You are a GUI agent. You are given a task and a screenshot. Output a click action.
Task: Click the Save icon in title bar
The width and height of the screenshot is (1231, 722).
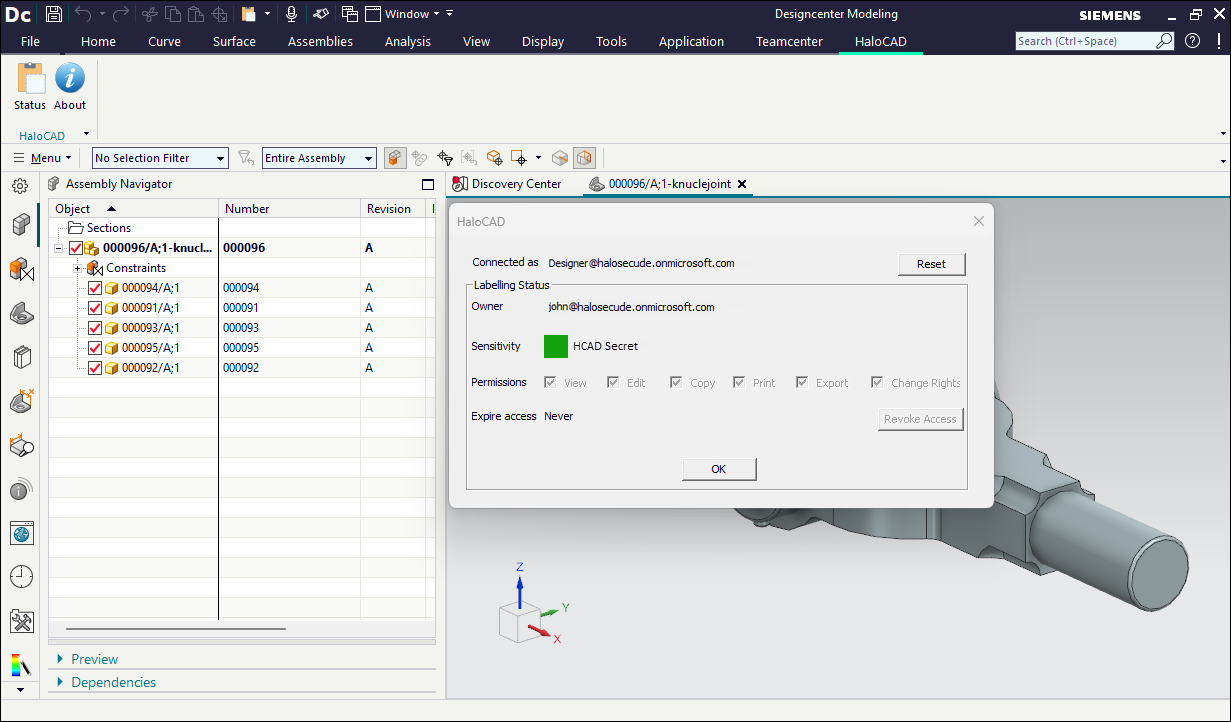pyautogui.click(x=54, y=14)
